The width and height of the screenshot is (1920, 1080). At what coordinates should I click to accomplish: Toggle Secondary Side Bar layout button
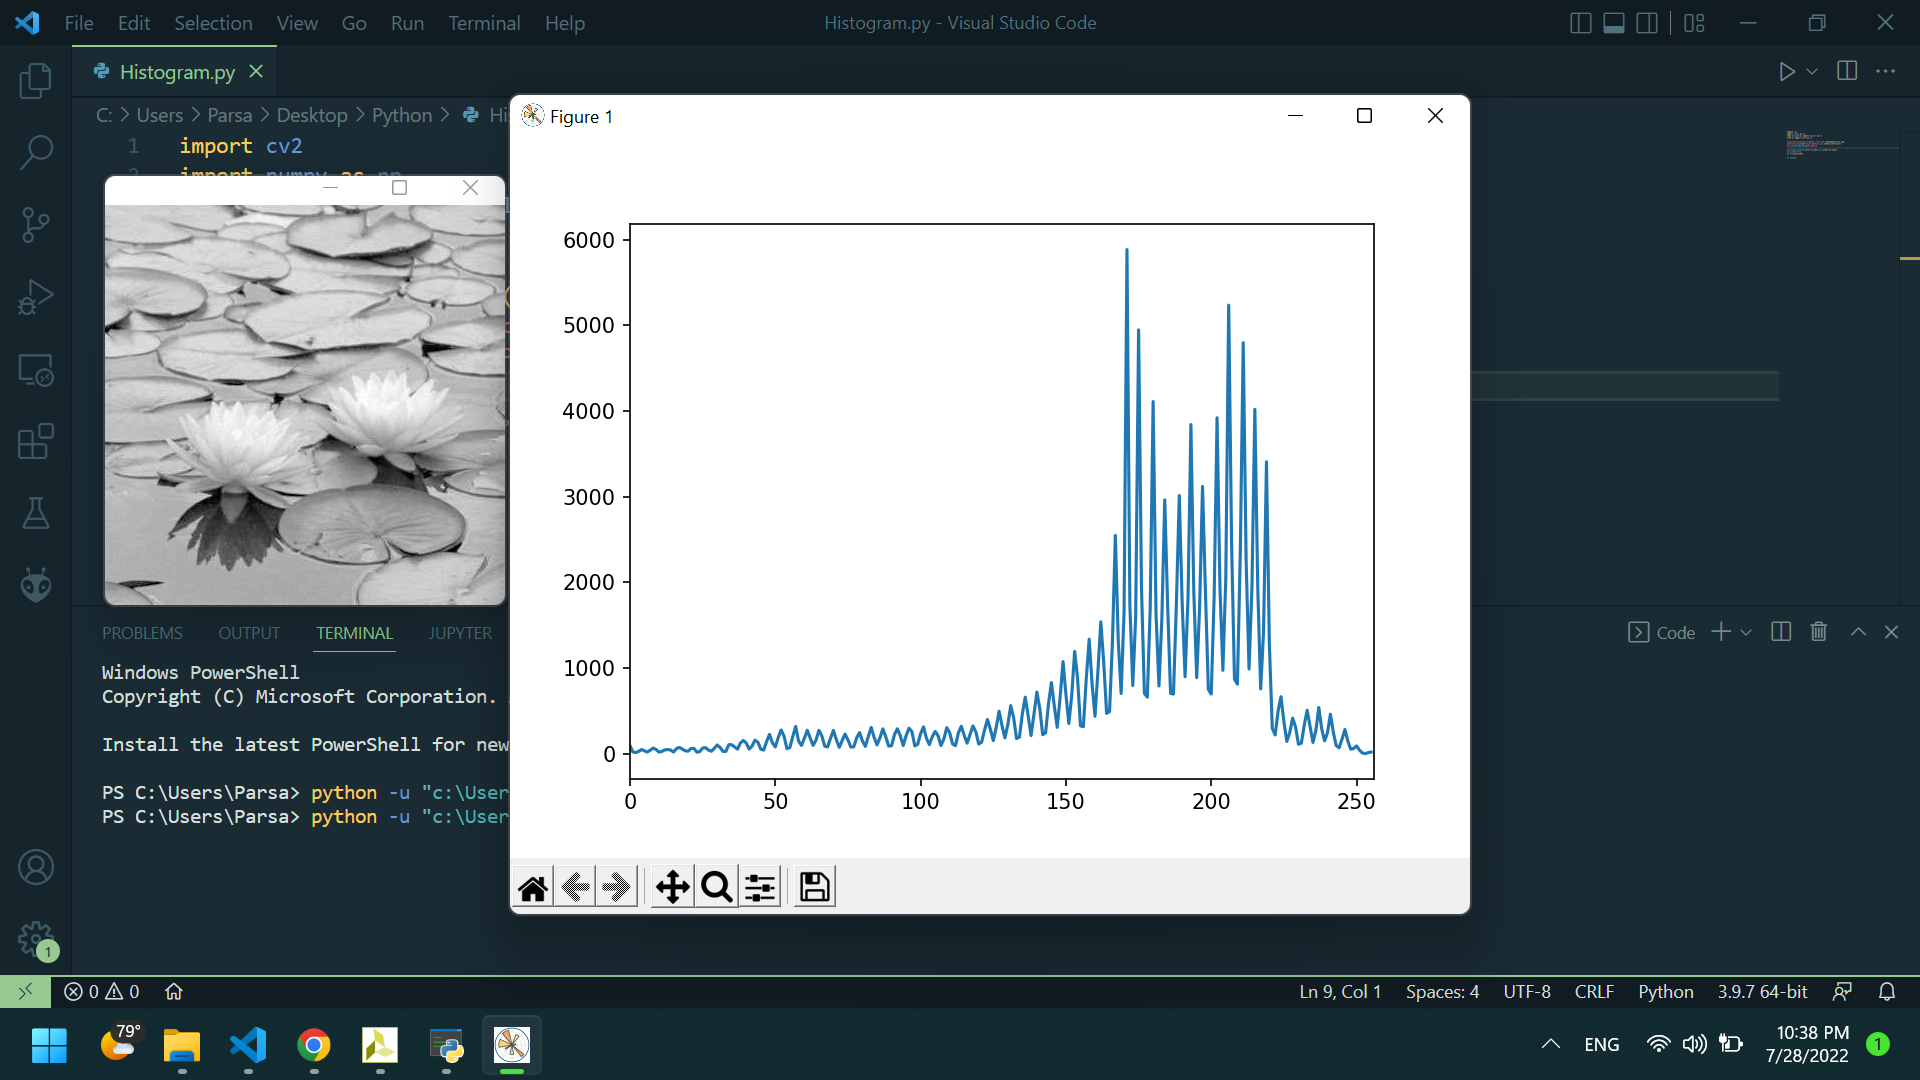coord(1646,23)
